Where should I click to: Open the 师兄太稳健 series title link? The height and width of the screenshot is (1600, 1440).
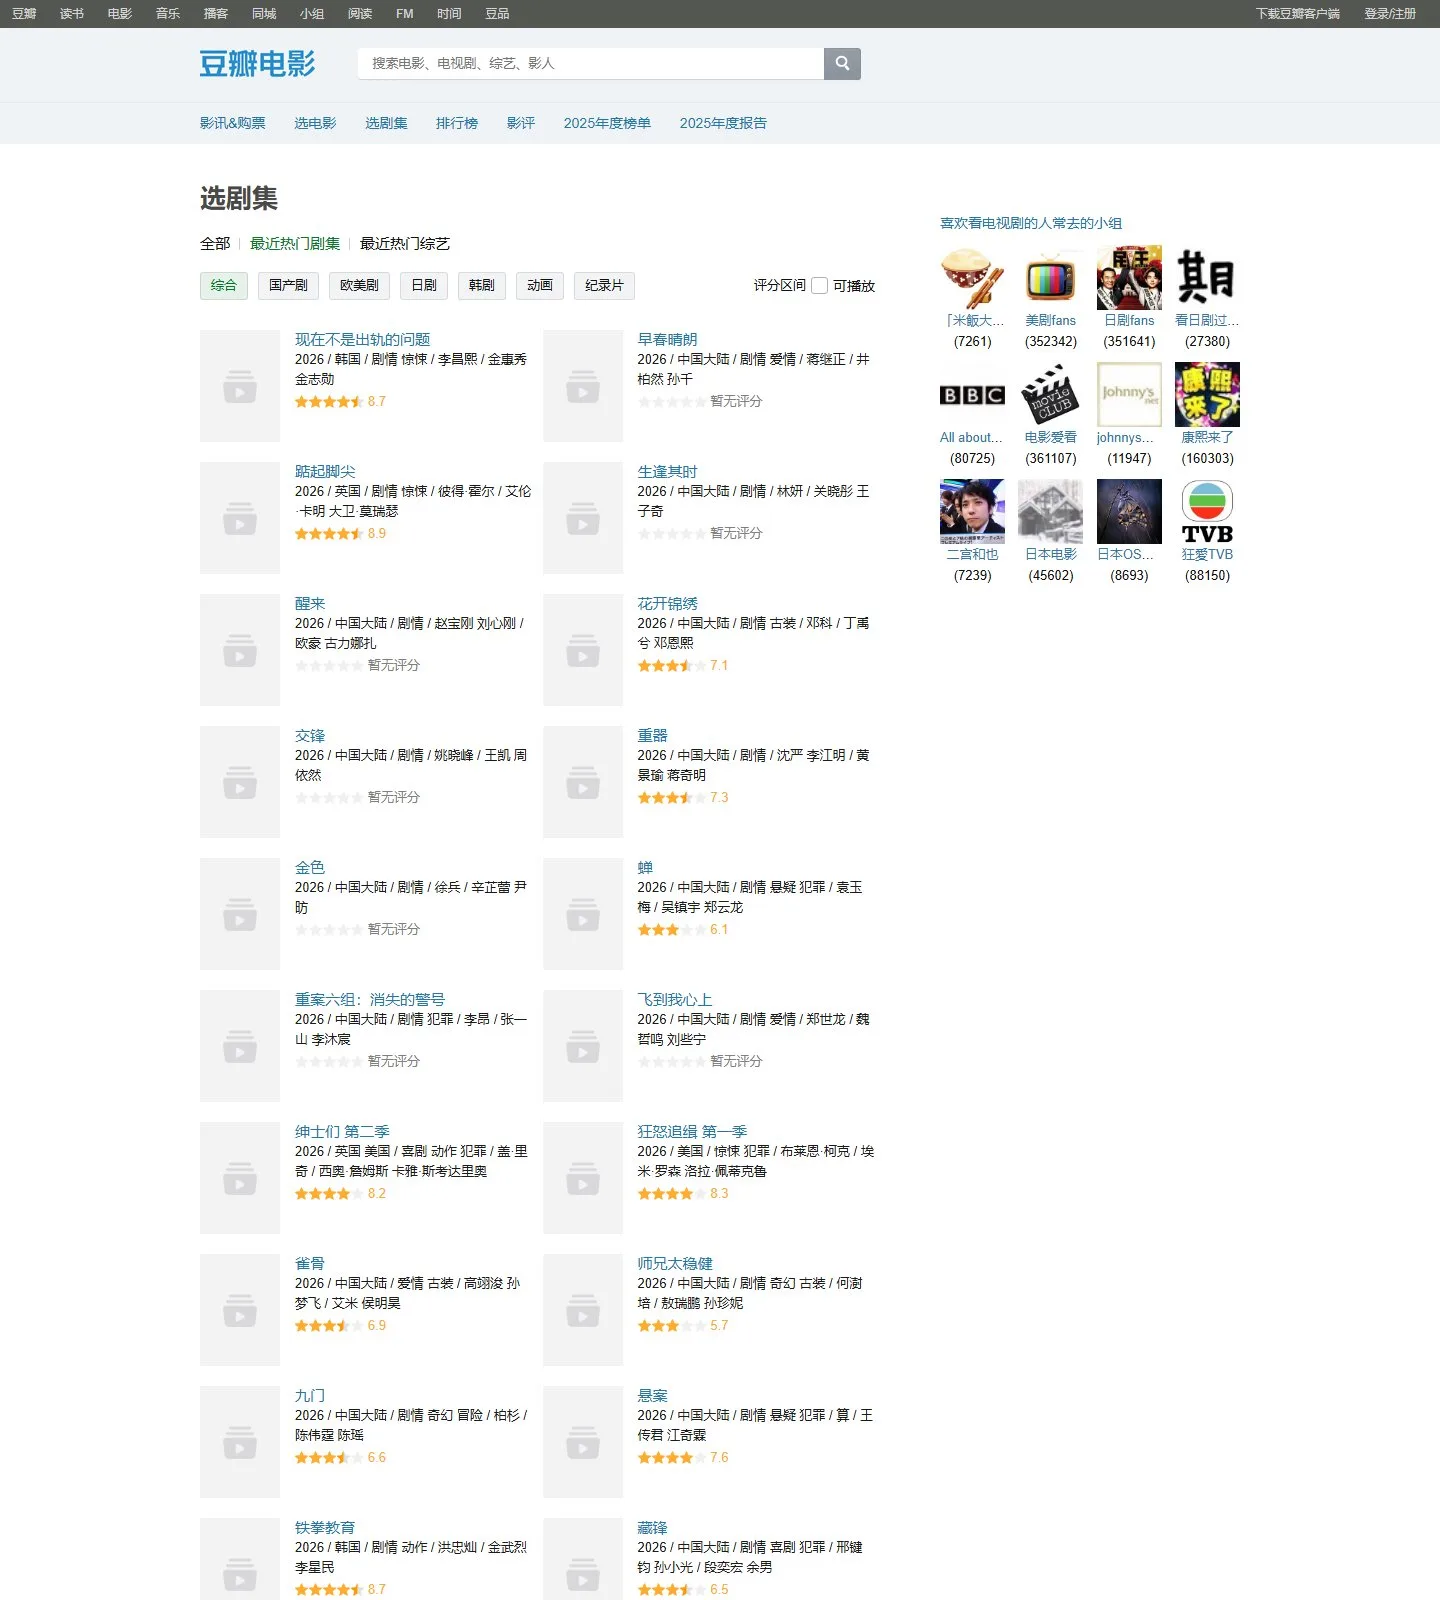point(675,1263)
